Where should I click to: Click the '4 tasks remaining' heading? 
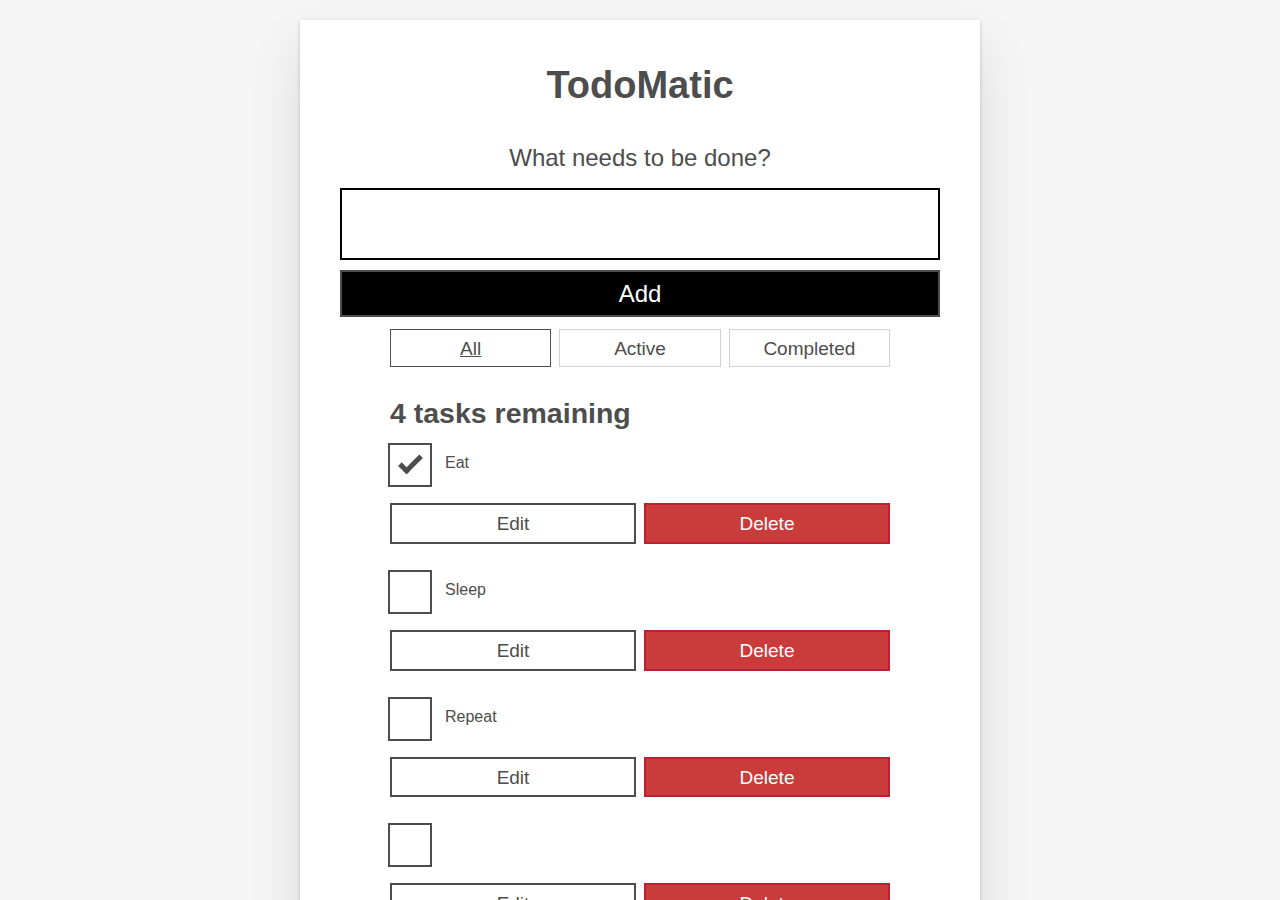tap(510, 413)
